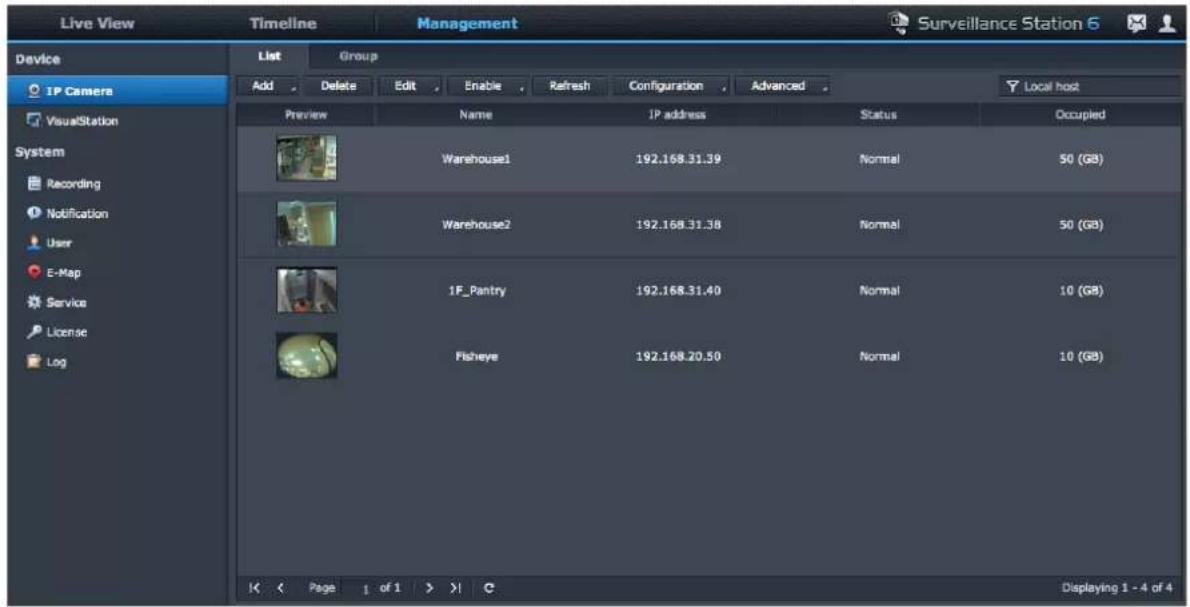Screen dimensions: 1190x607
Task: Click the 10 (GB) value for 1F_Pantry
Action: [1081, 291]
